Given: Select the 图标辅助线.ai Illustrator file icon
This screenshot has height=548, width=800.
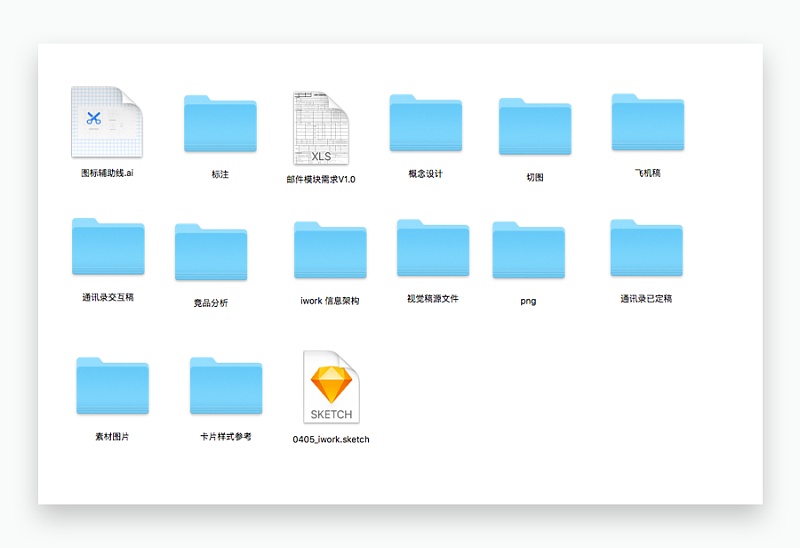Looking at the screenshot, I should click(x=107, y=122).
